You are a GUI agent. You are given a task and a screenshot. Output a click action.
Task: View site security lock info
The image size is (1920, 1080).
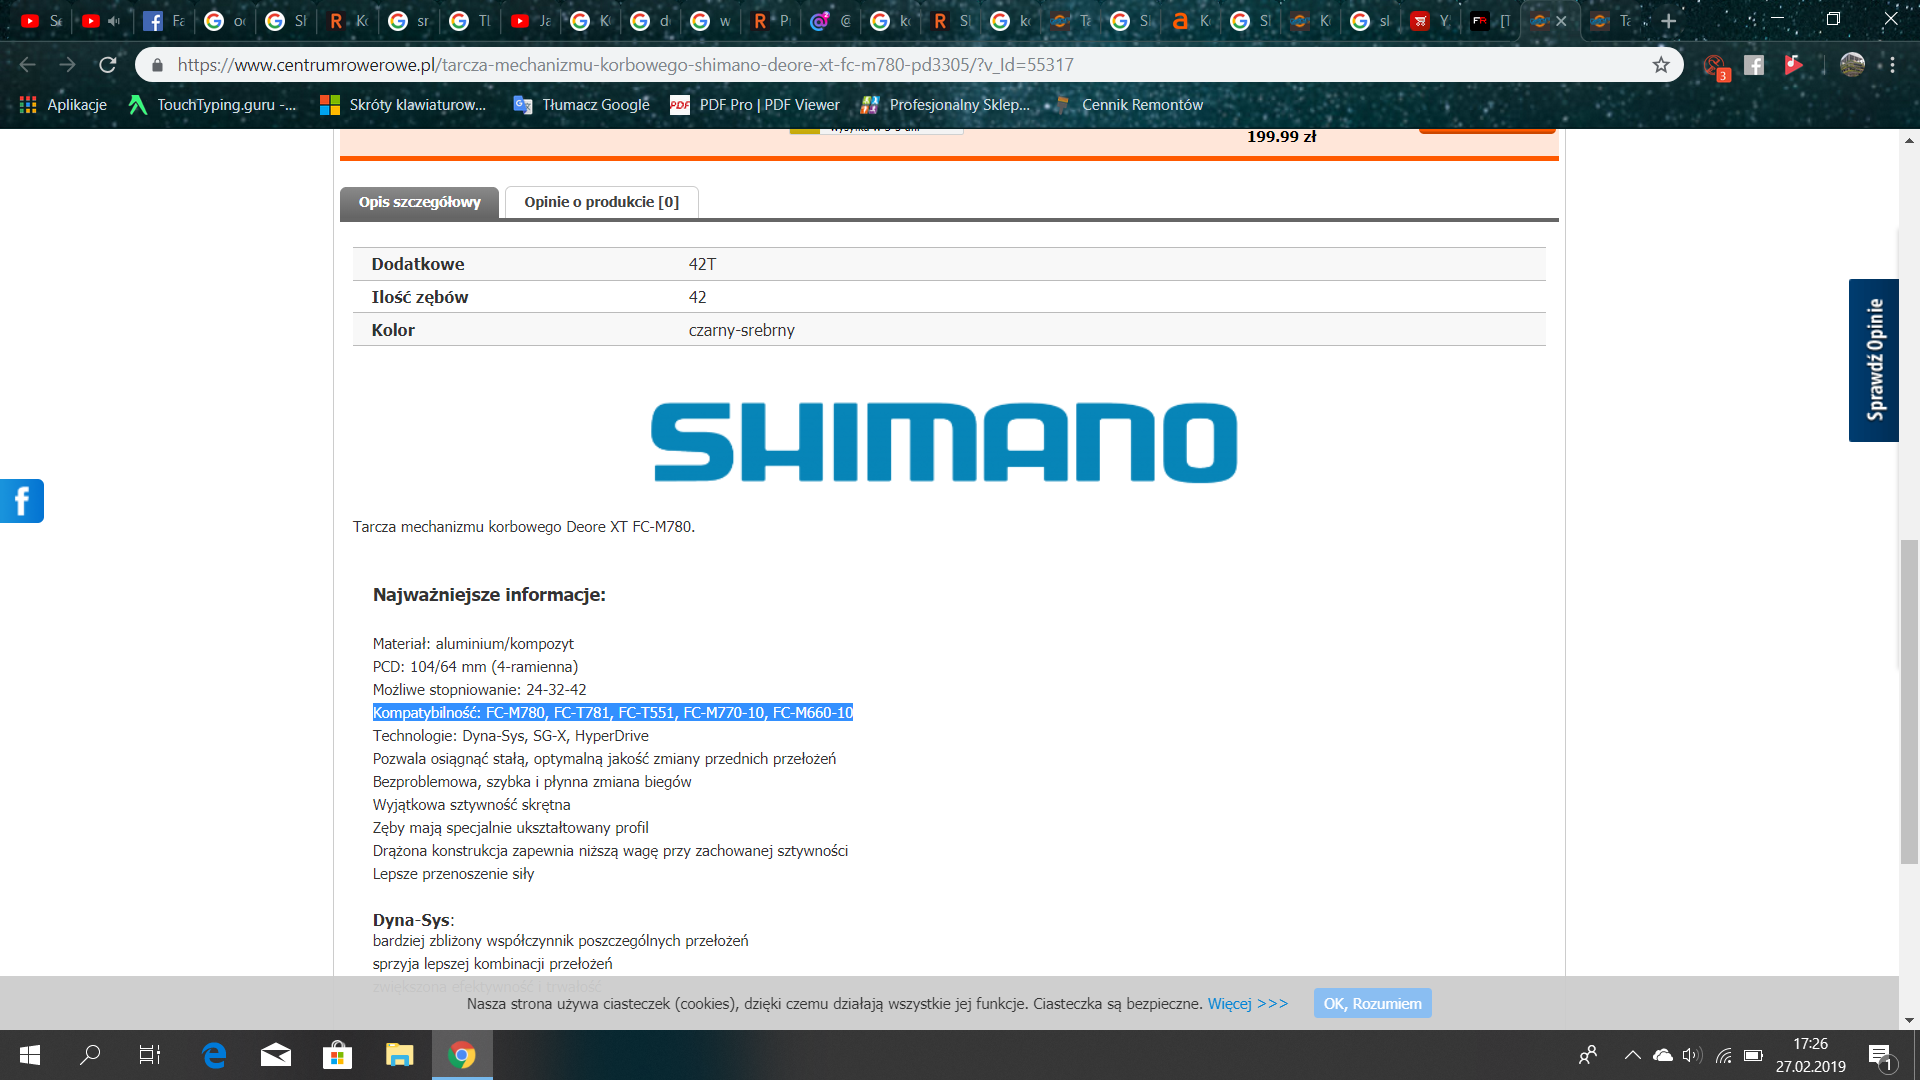[157, 65]
